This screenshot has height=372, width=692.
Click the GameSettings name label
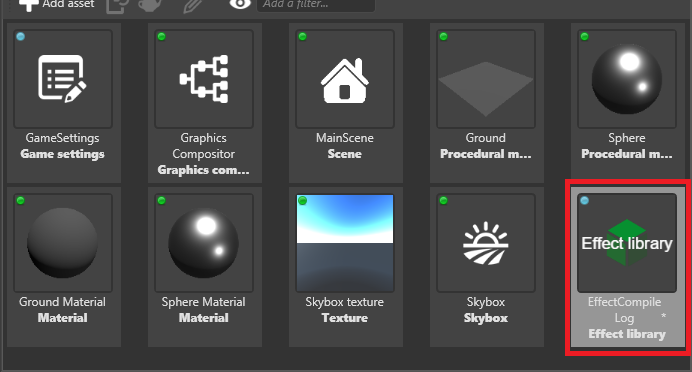pos(63,138)
